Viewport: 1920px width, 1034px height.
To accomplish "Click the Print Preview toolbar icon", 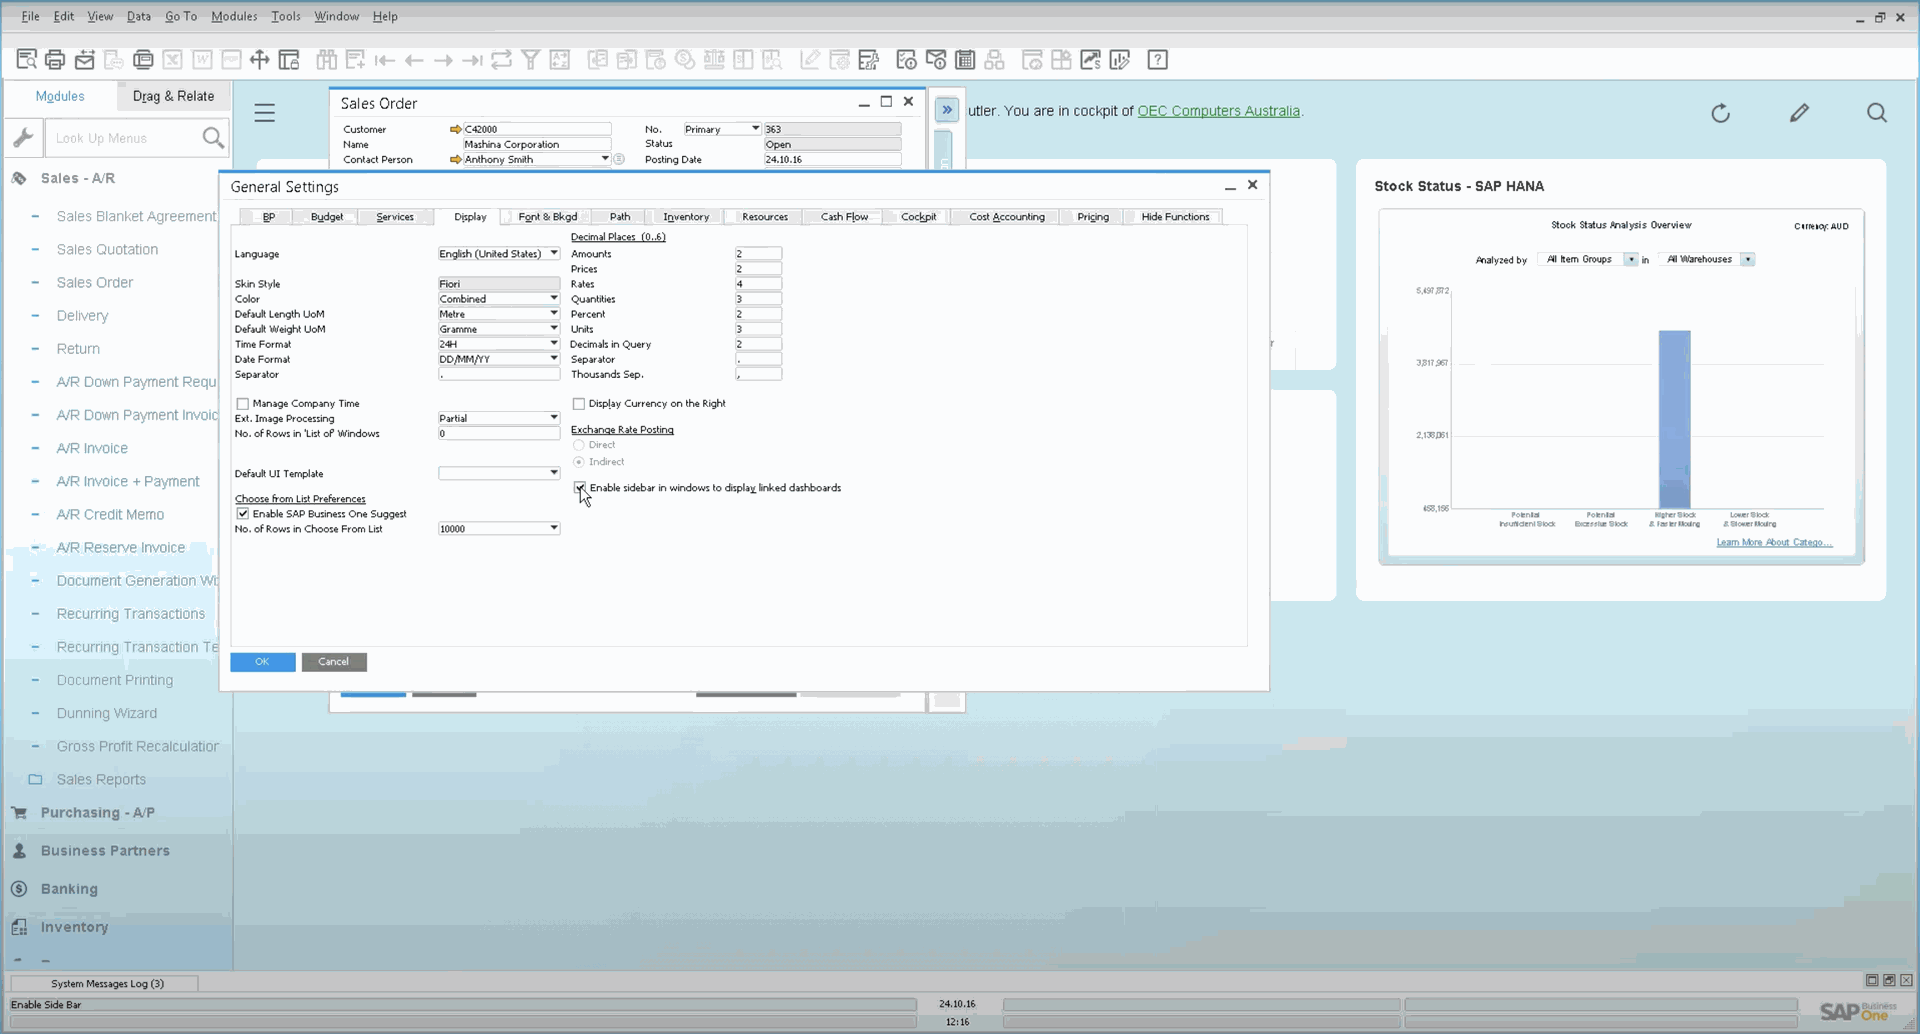I will [x=27, y=60].
